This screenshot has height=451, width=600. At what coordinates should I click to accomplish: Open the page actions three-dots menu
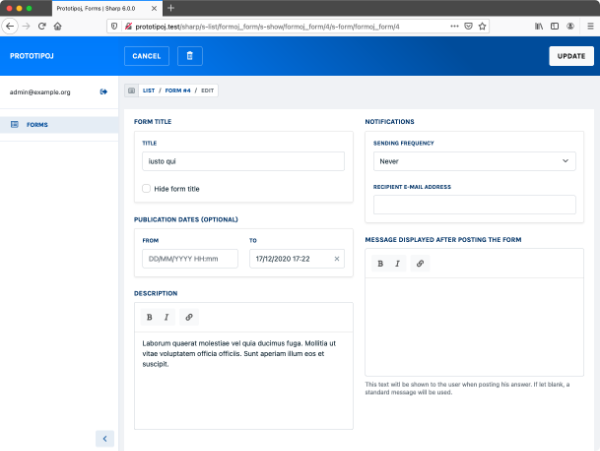[454, 26]
